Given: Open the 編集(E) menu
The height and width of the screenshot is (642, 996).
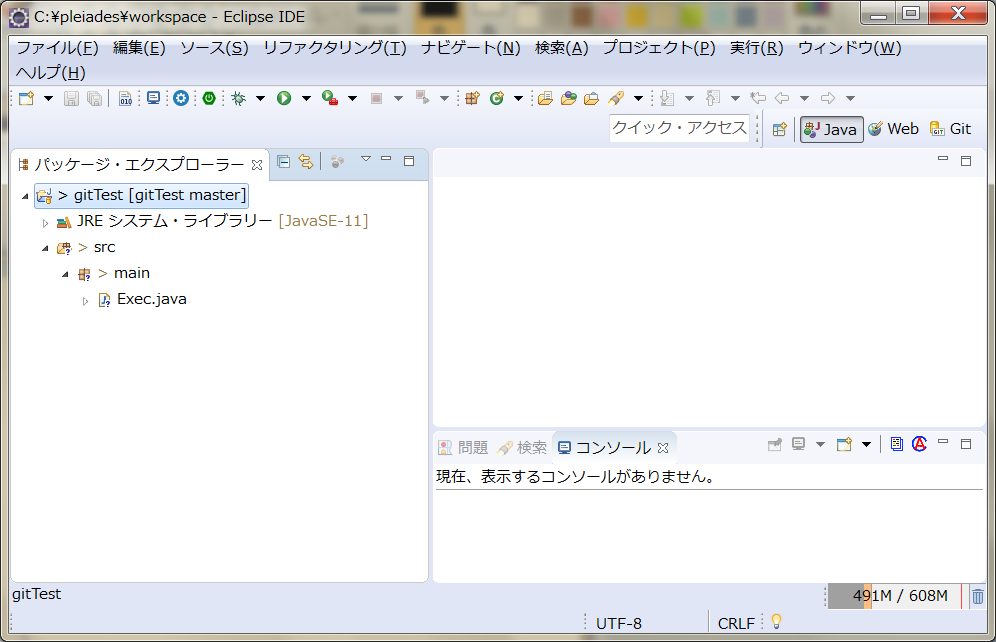Looking at the screenshot, I should point(139,48).
